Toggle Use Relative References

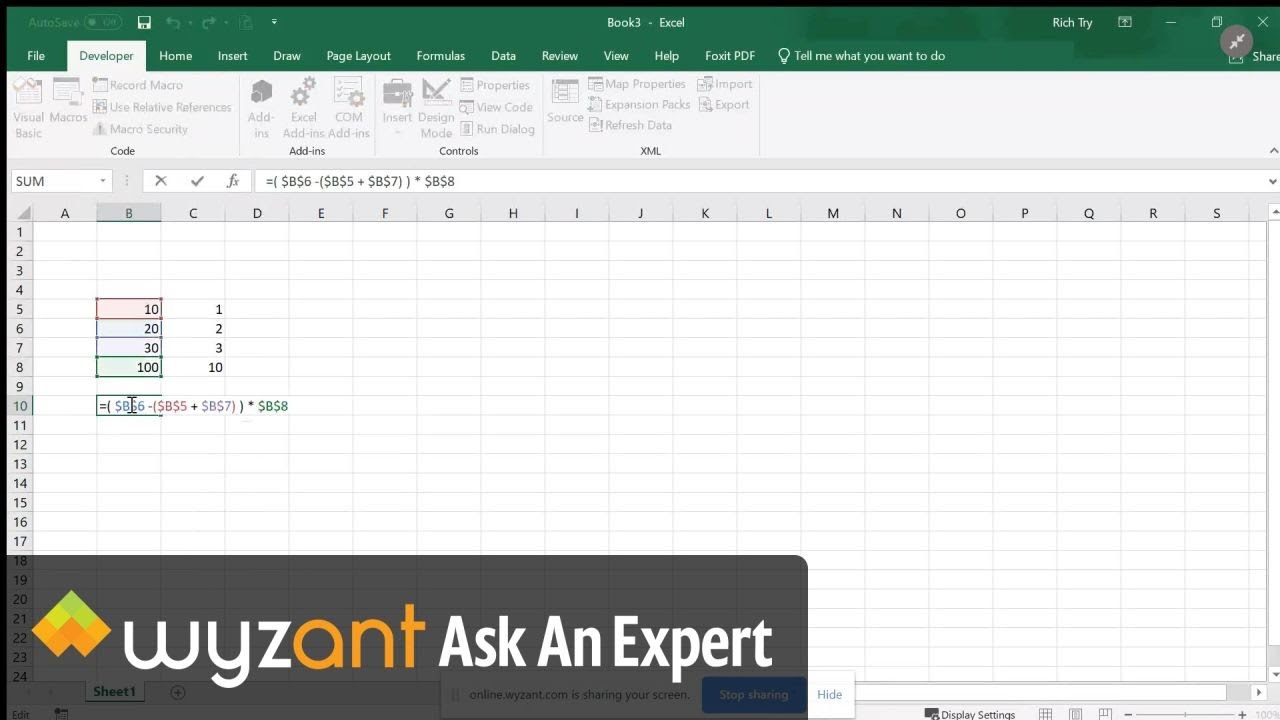(x=162, y=107)
